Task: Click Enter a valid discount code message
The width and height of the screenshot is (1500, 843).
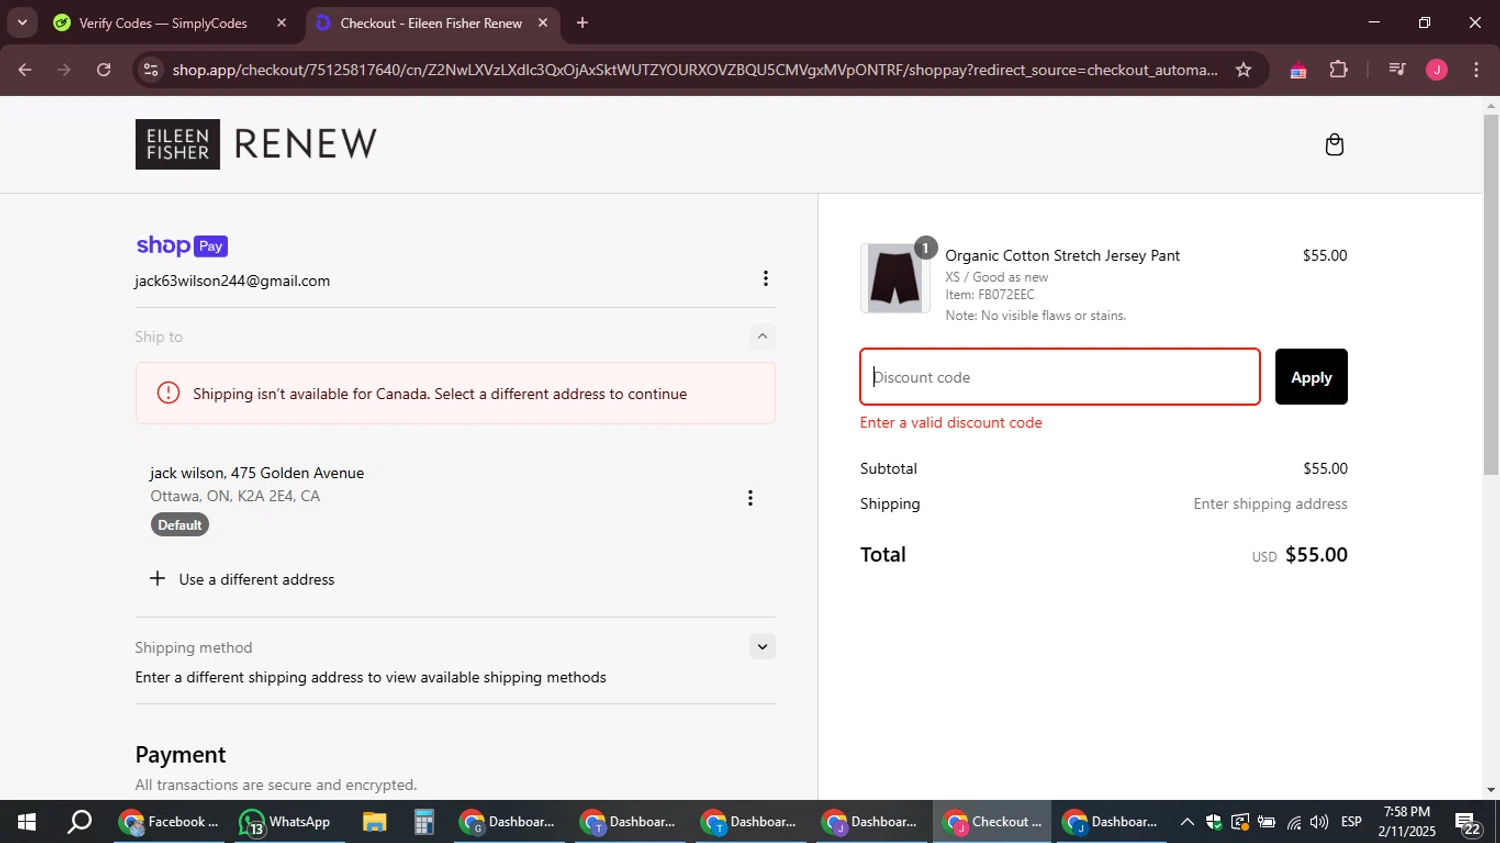Action: [951, 423]
